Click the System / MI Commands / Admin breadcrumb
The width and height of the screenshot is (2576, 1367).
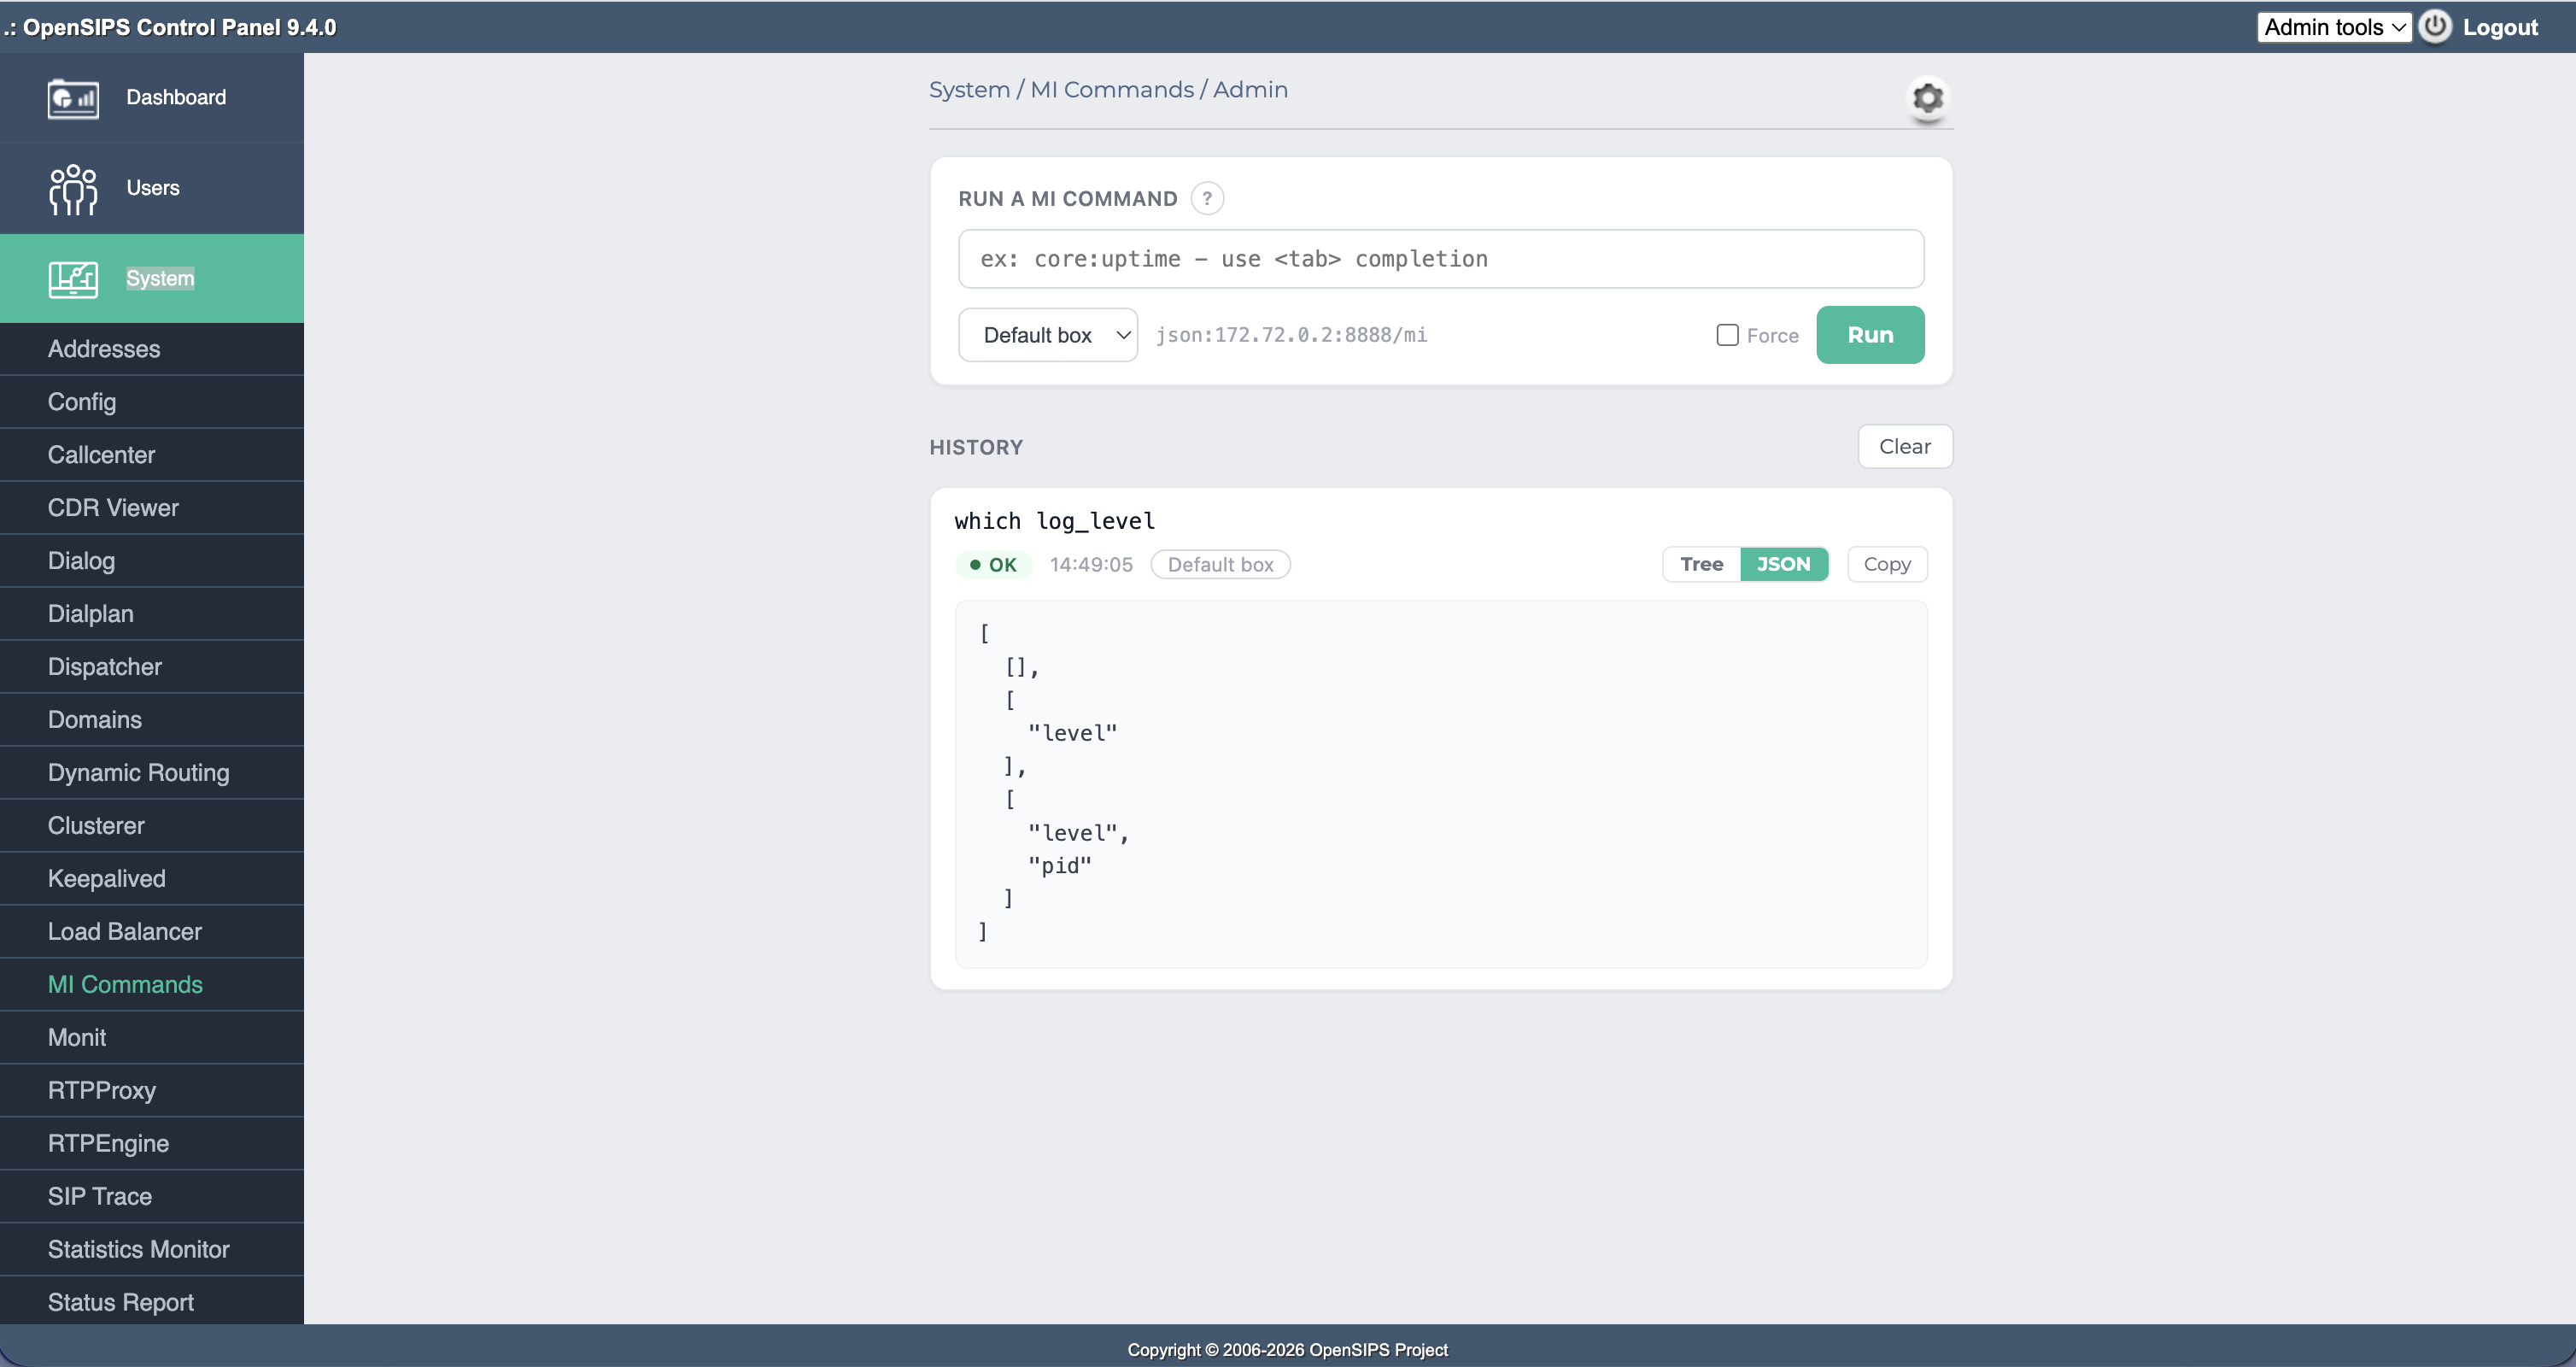pyautogui.click(x=1108, y=90)
